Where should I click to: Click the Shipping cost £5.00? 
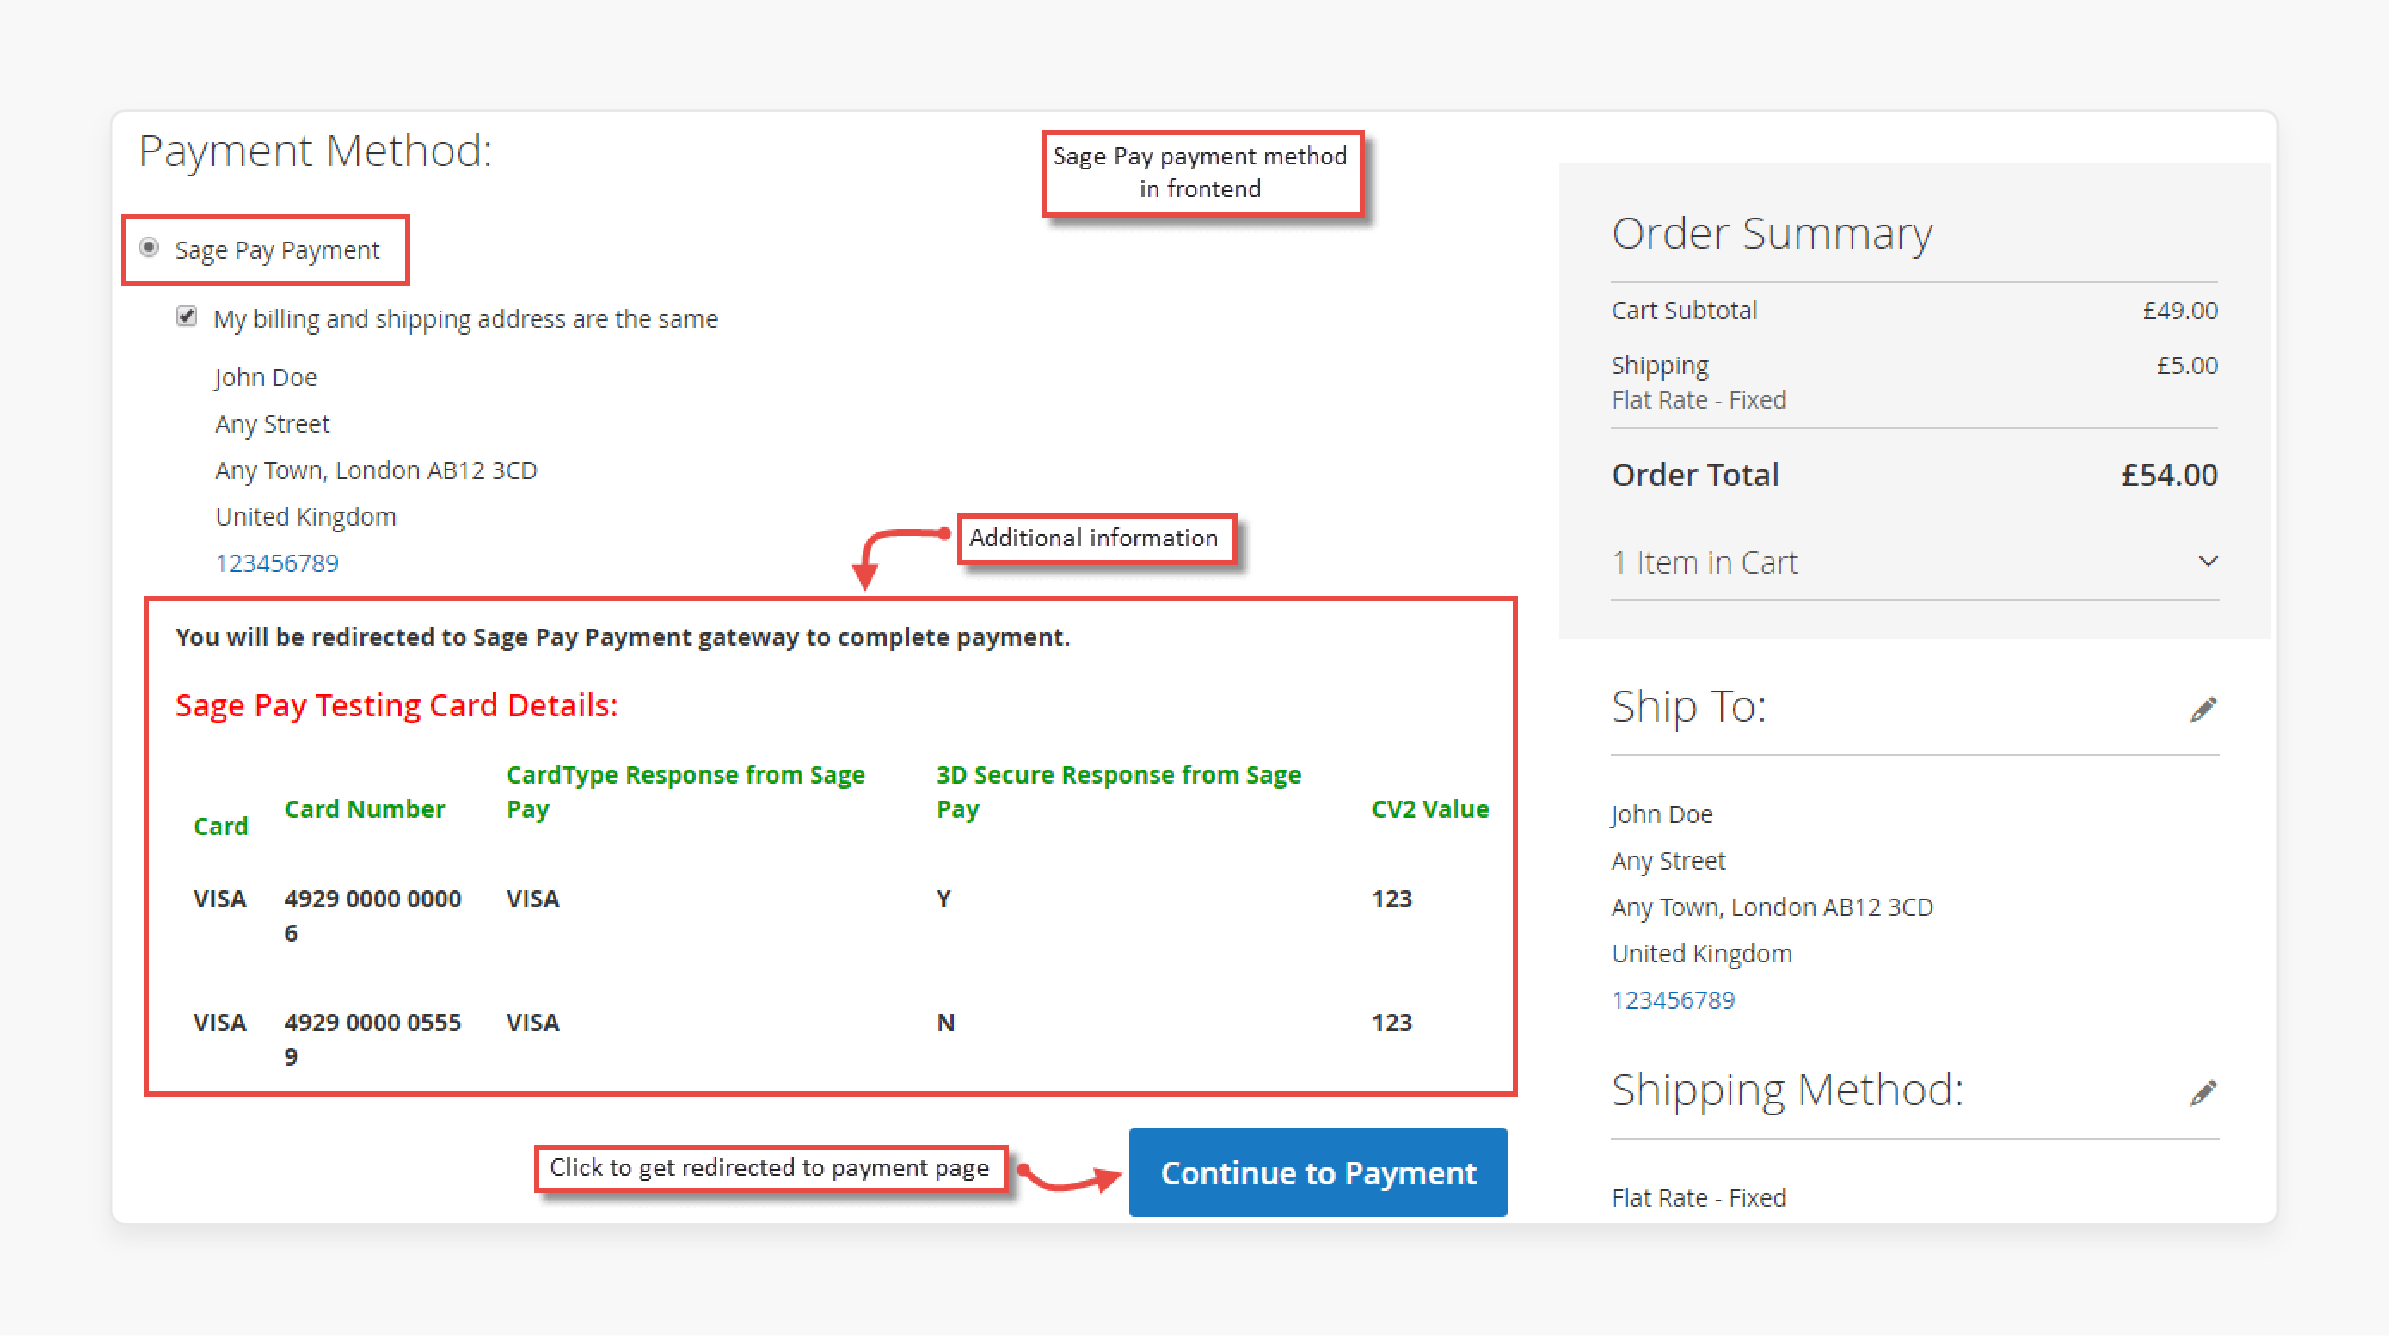point(2187,366)
